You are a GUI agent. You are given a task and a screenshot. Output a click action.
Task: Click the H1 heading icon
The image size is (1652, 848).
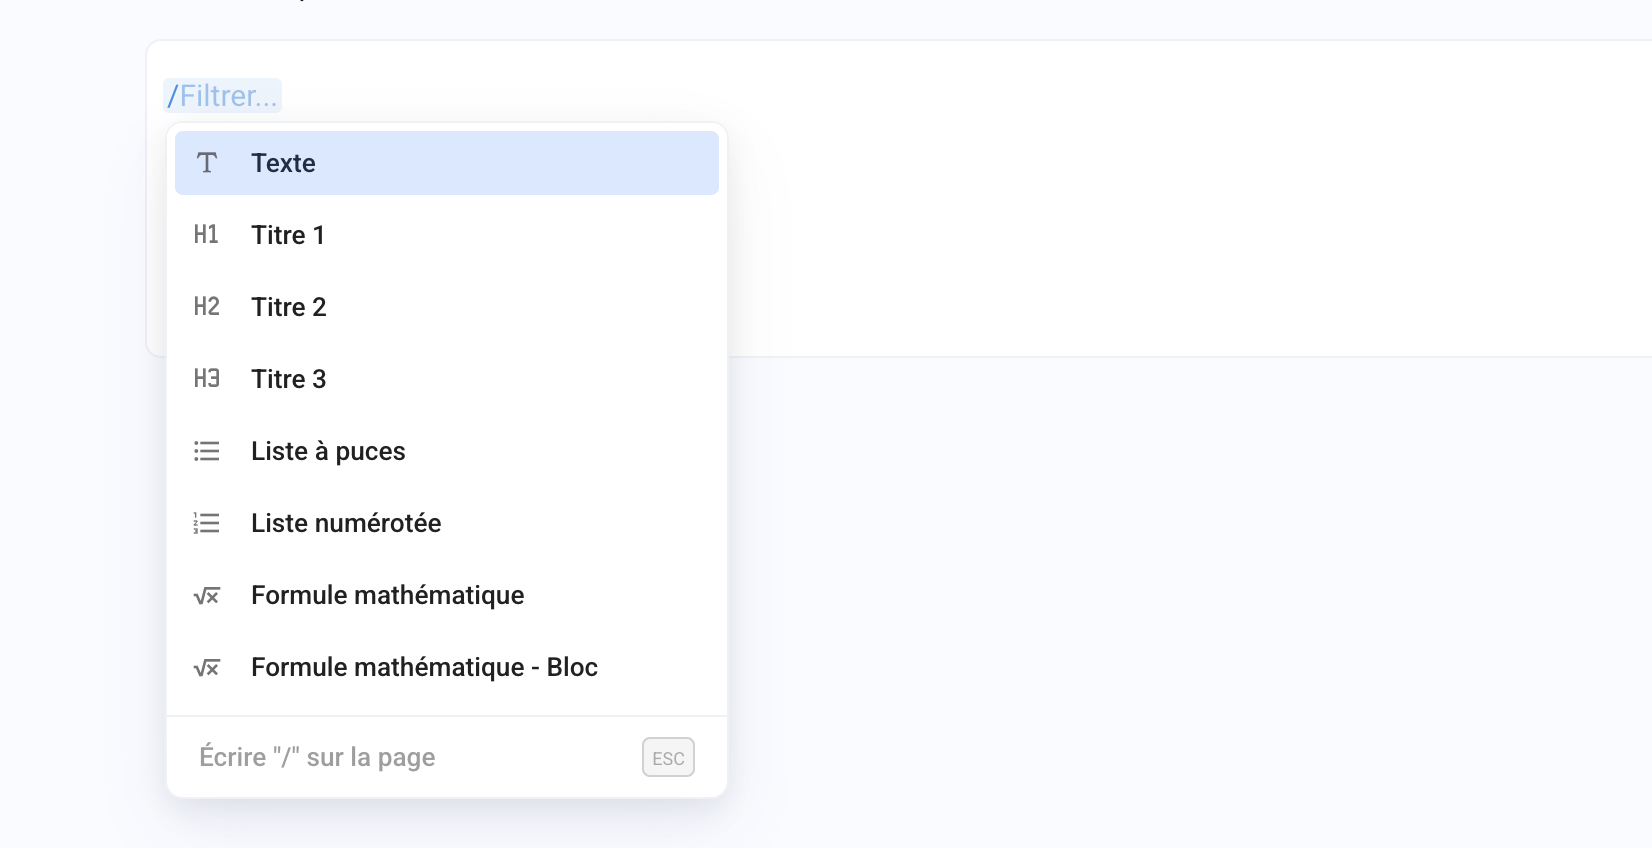pos(207,235)
